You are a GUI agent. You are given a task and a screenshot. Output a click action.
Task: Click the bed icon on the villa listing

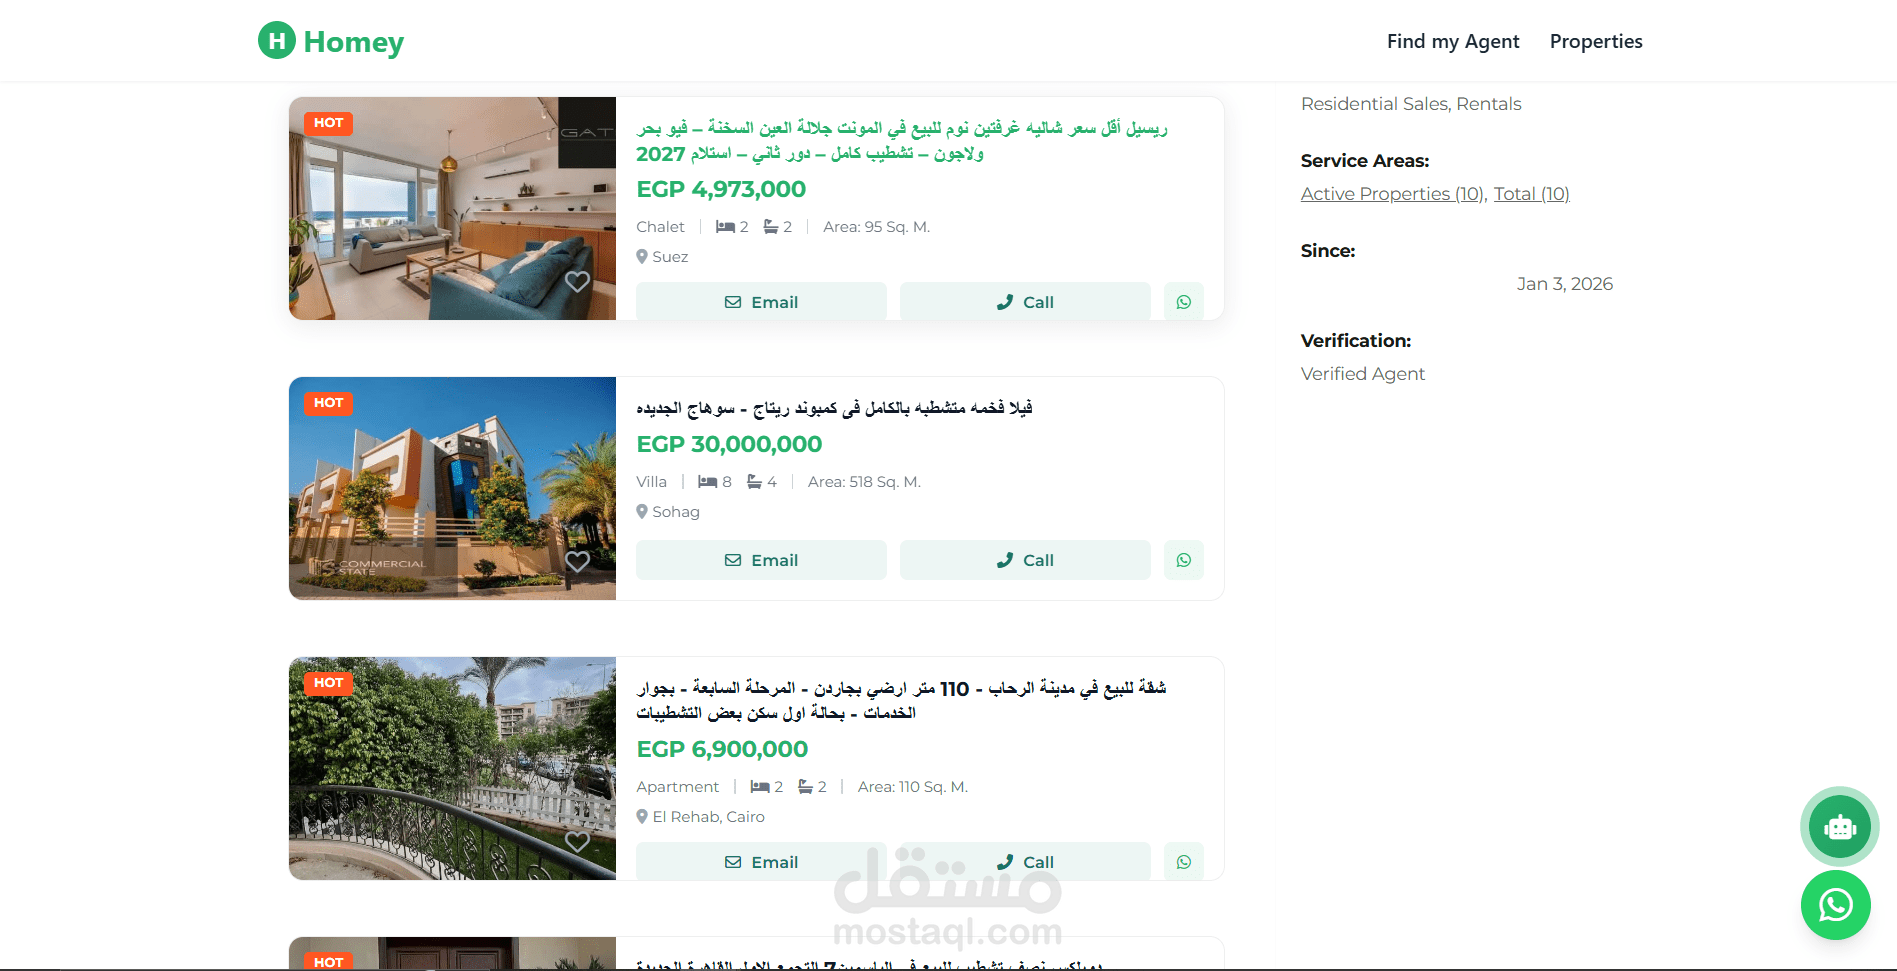click(708, 482)
